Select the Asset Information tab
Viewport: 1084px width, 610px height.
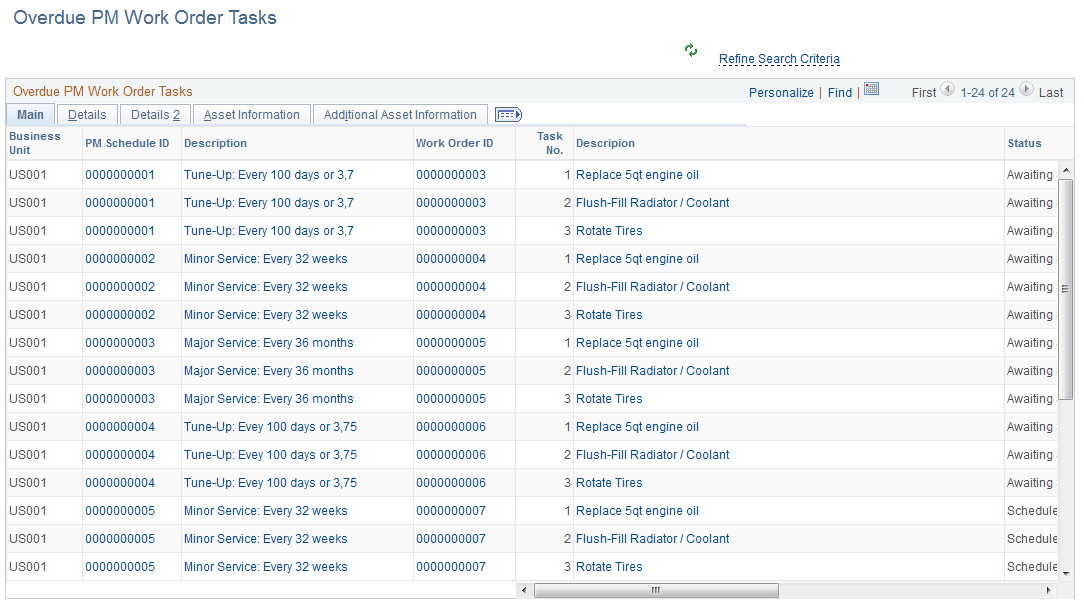tap(250, 114)
